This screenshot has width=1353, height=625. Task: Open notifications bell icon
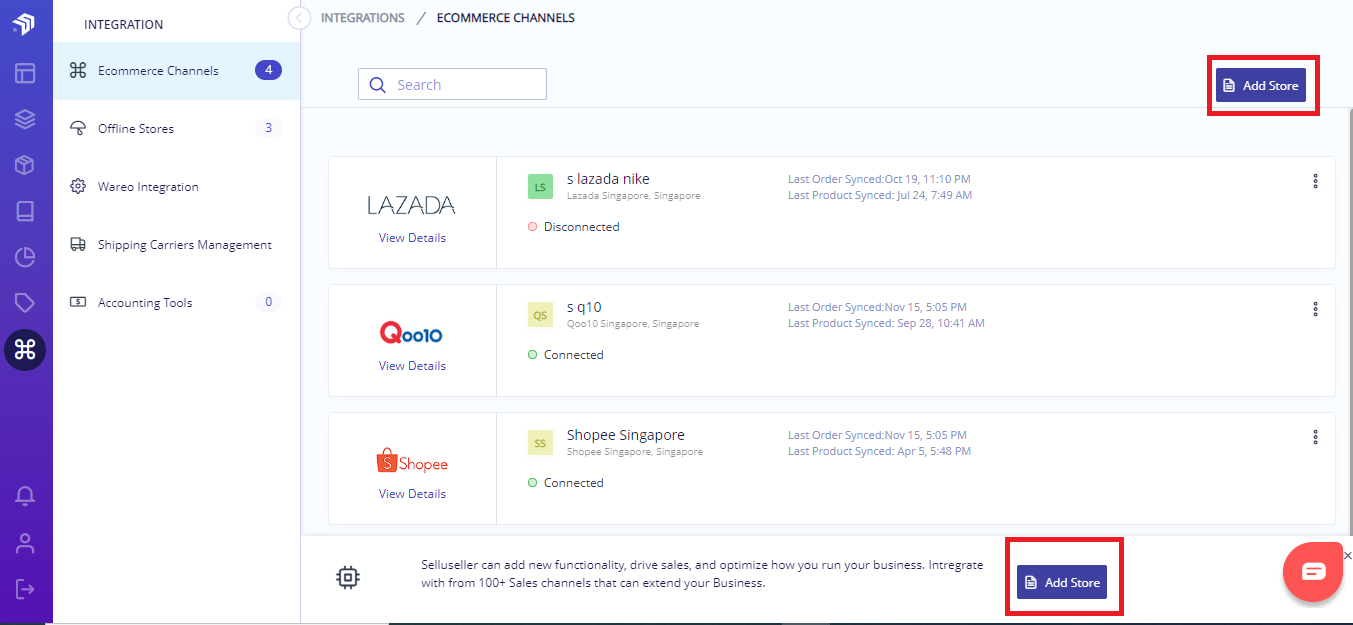25,496
